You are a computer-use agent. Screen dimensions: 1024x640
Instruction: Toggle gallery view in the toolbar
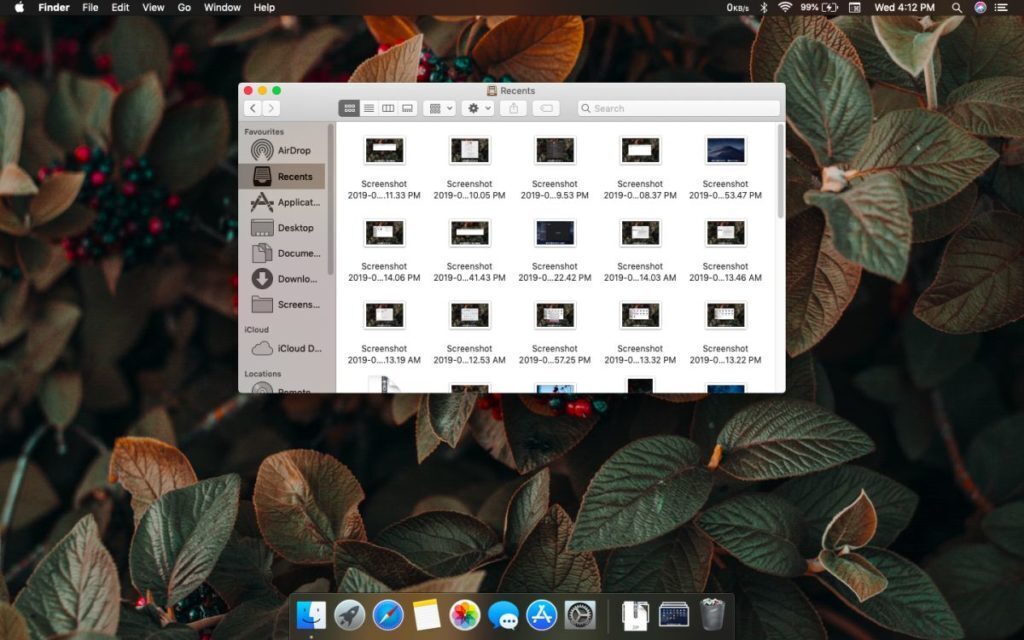pos(407,108)
